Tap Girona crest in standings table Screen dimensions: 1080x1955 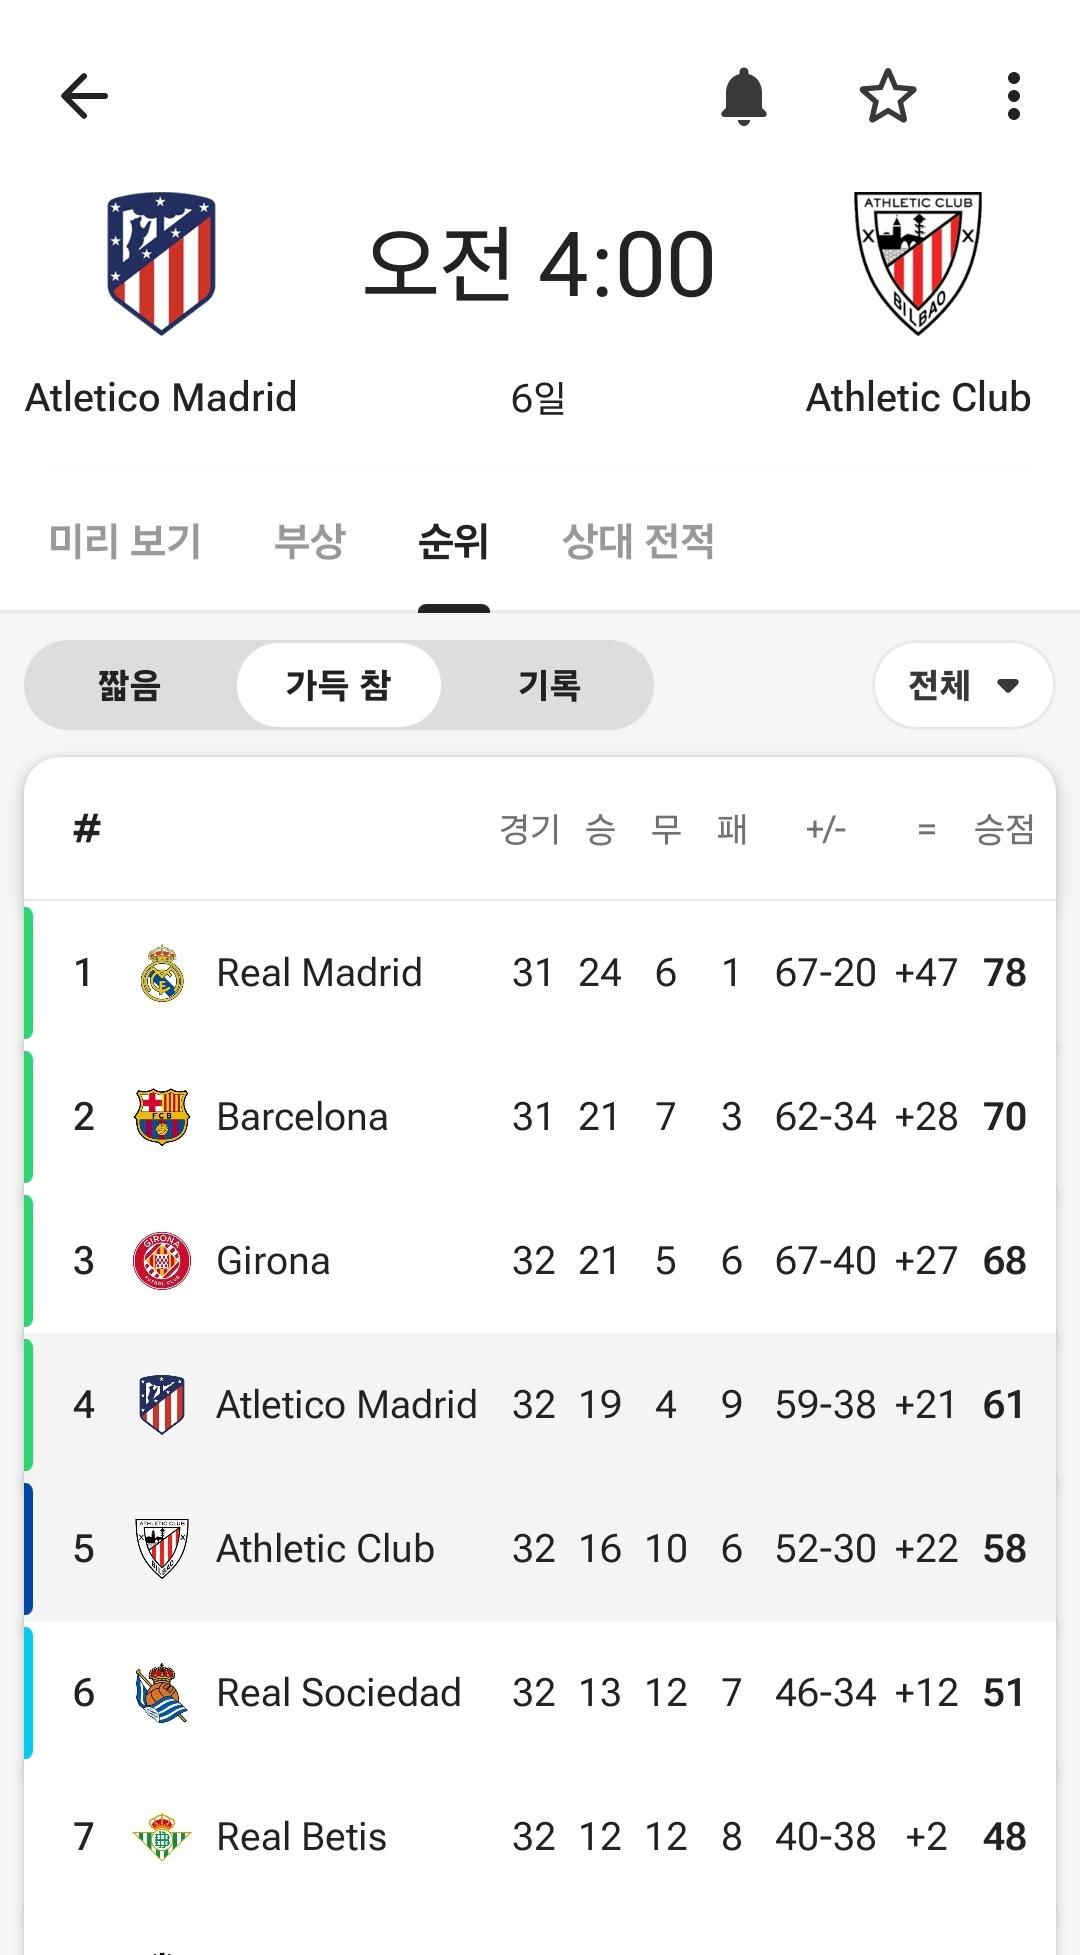162,1261
